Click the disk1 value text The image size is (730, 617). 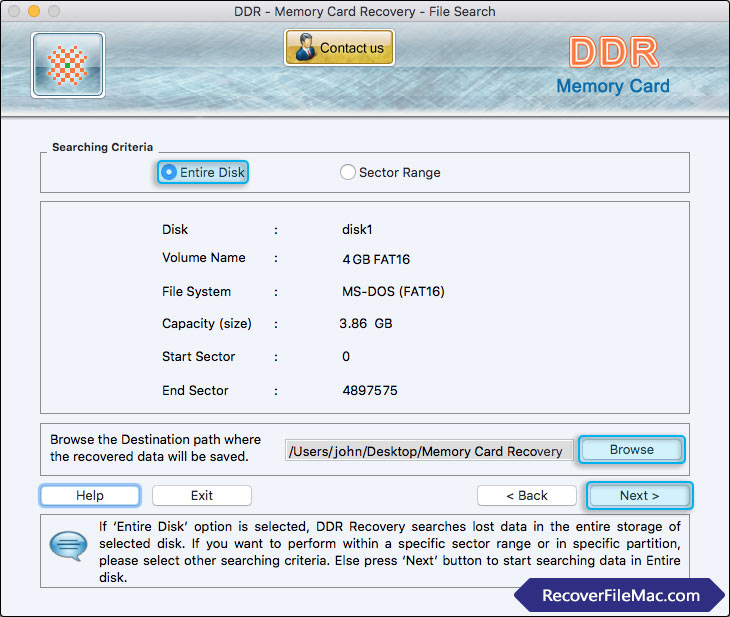[357, 230]
